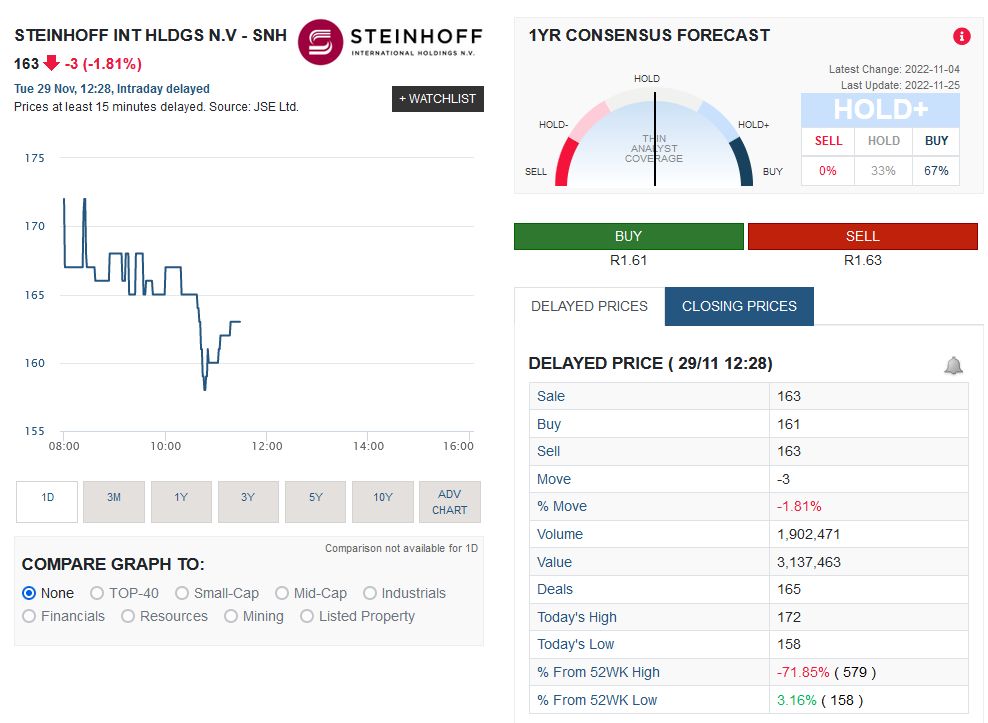988x723 pixels.
Task: Click the intraday price line chart
Action: [x=152, y=294]
